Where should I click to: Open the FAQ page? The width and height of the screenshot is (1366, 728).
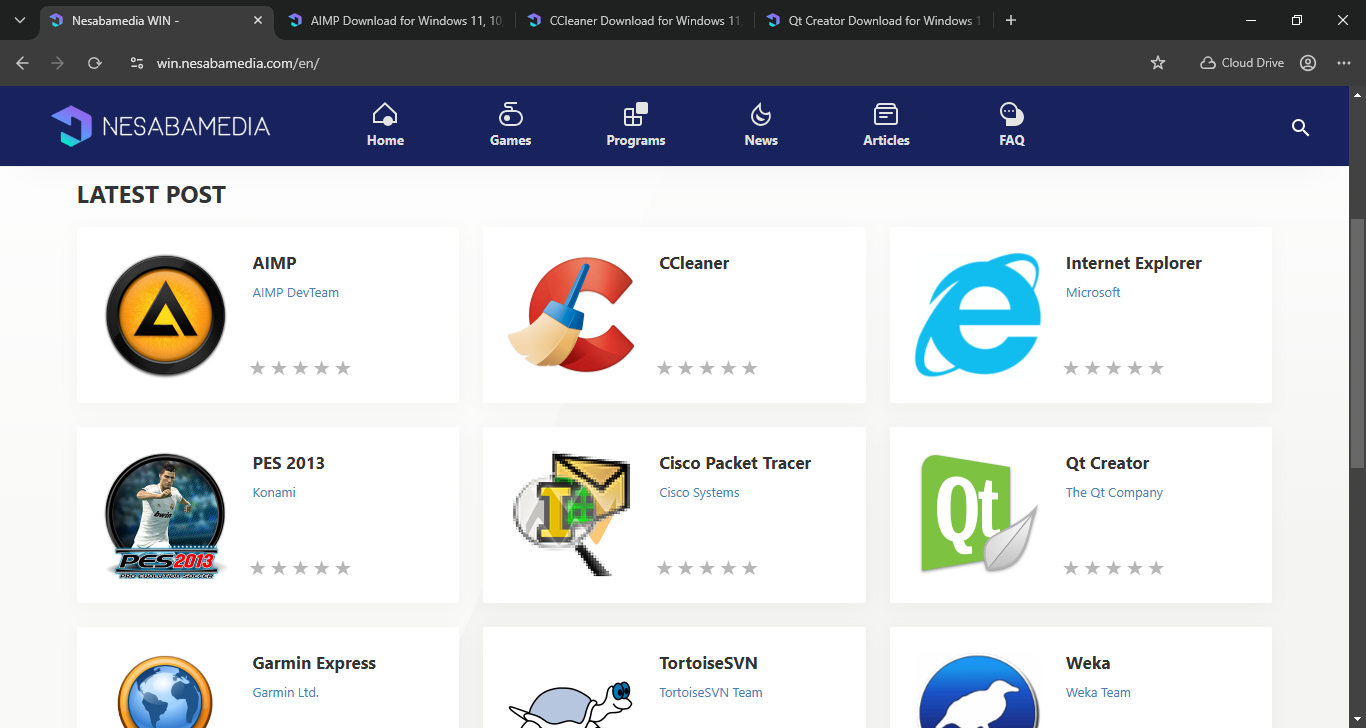(x=1011, y=126)
